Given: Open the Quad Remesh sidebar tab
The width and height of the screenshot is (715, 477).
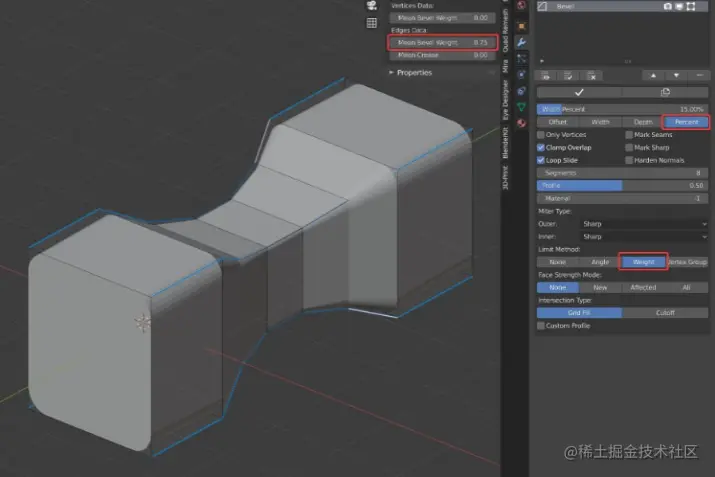Looking at the screenshot, I should tap(505, 31).
